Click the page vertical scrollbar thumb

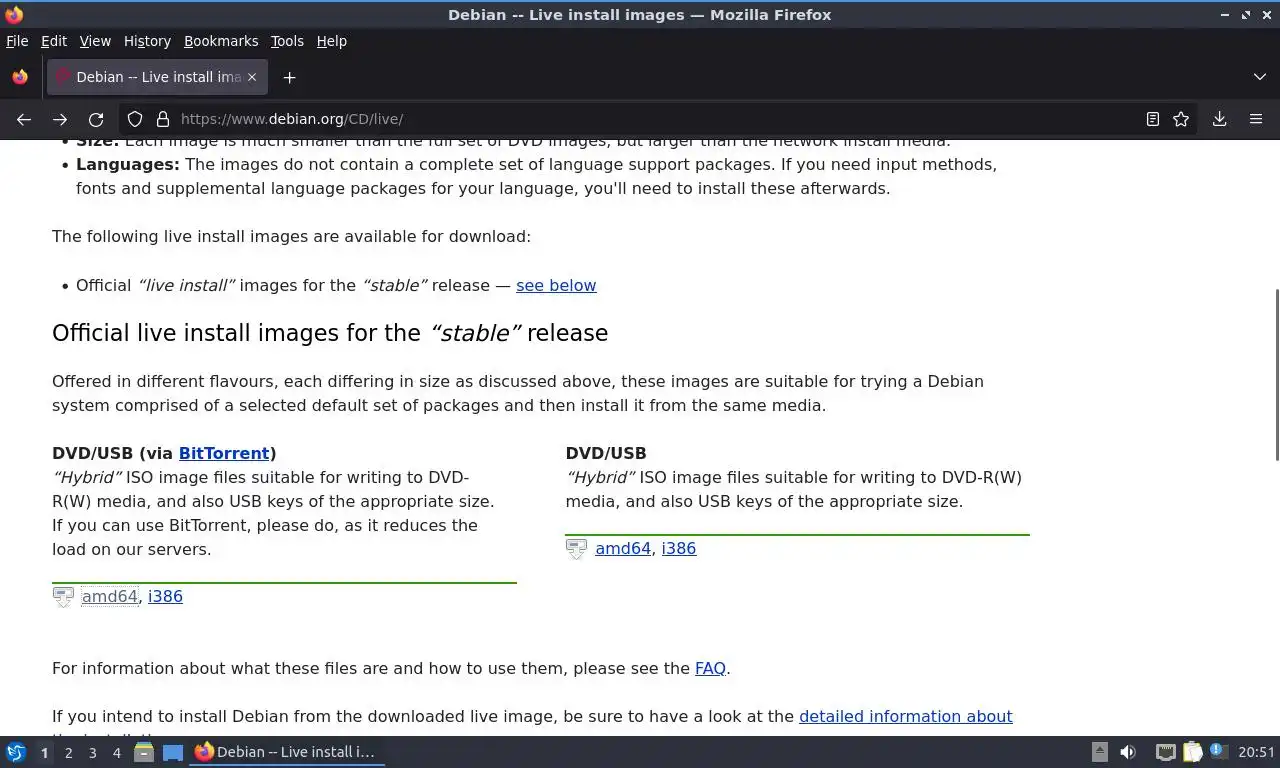click(x=1276, y=374)
